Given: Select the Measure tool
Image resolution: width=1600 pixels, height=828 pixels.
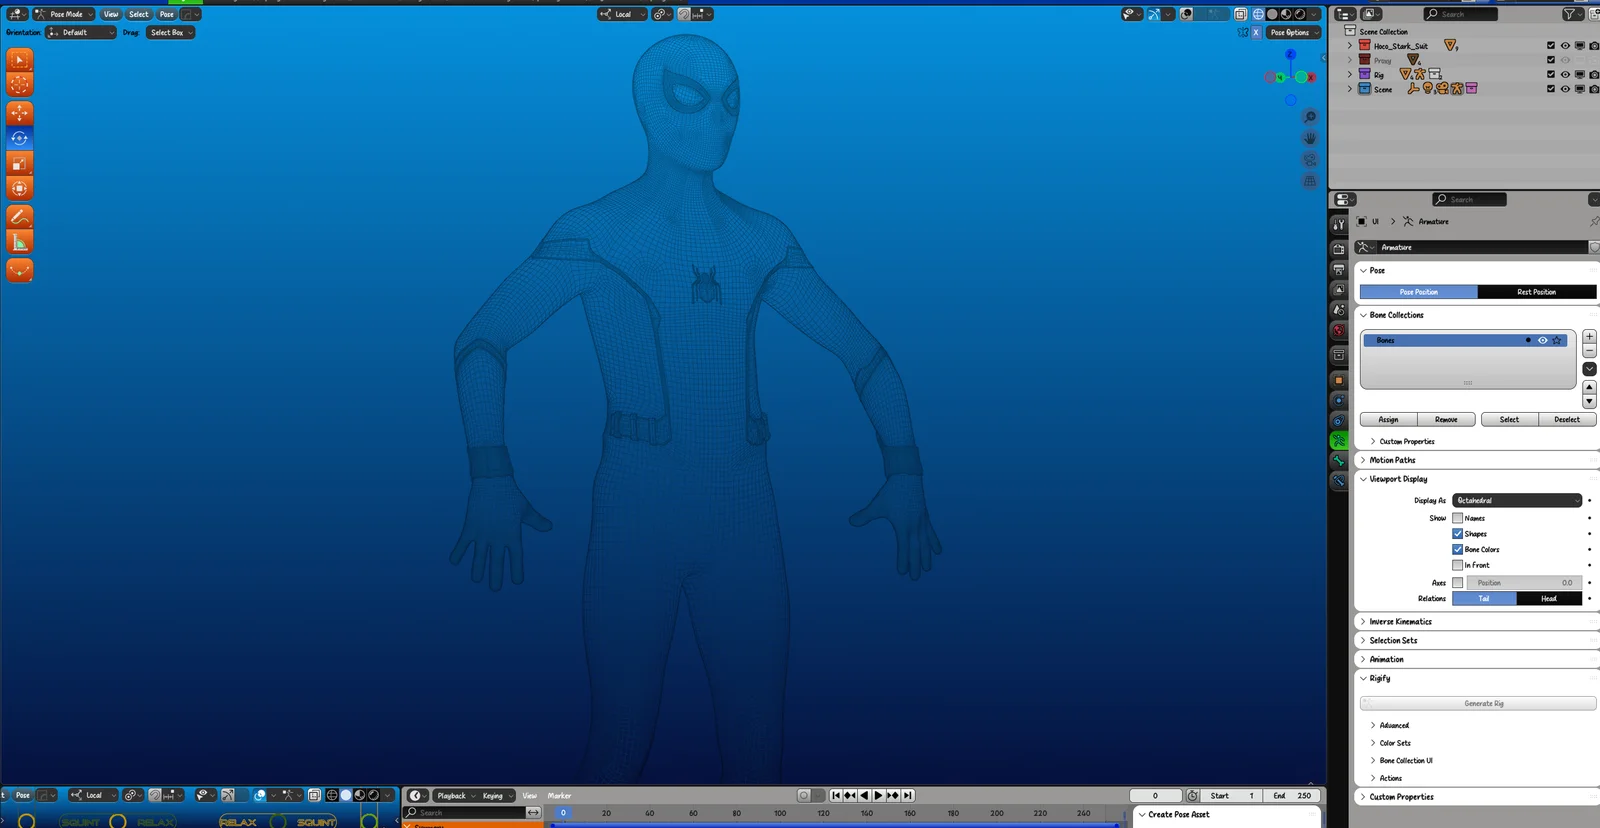Looking at the screenshot, I should 19,242.
